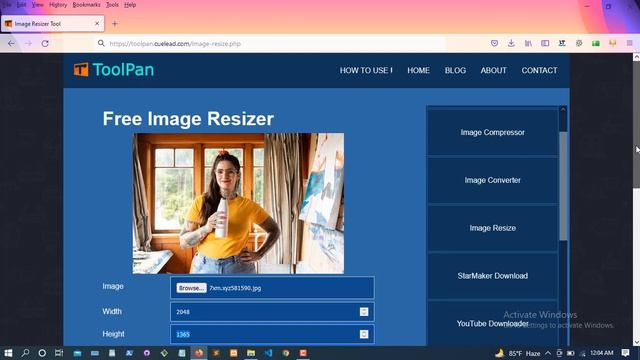
Task: Click the Firefox forward arrow
Action: pos(28,43)
